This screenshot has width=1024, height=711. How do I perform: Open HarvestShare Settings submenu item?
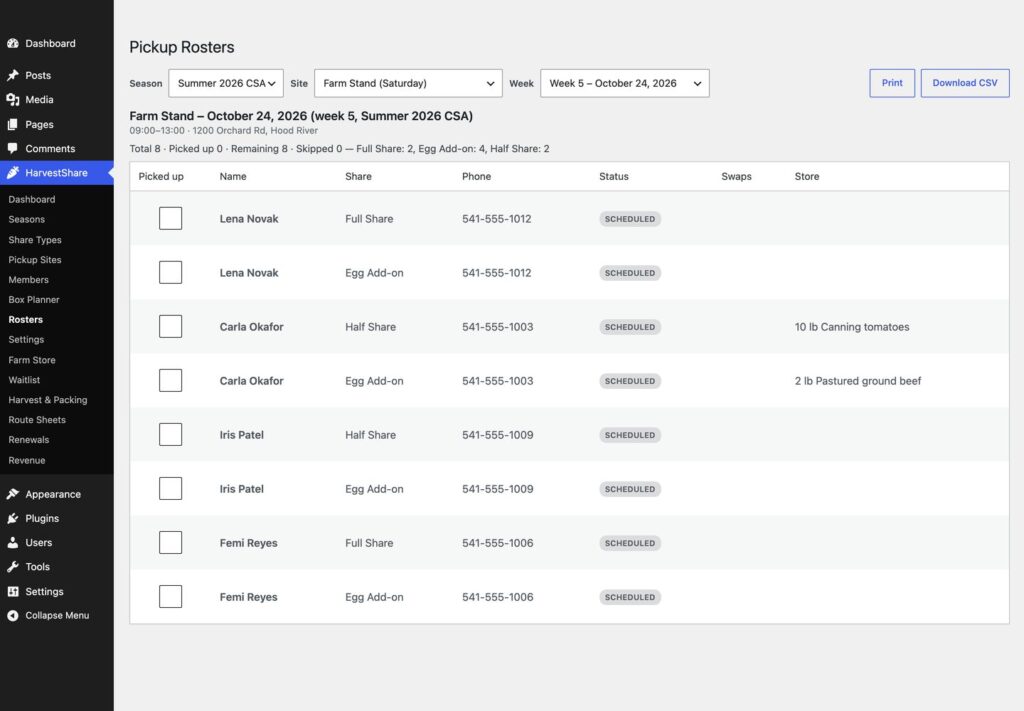tap(26, 340)
